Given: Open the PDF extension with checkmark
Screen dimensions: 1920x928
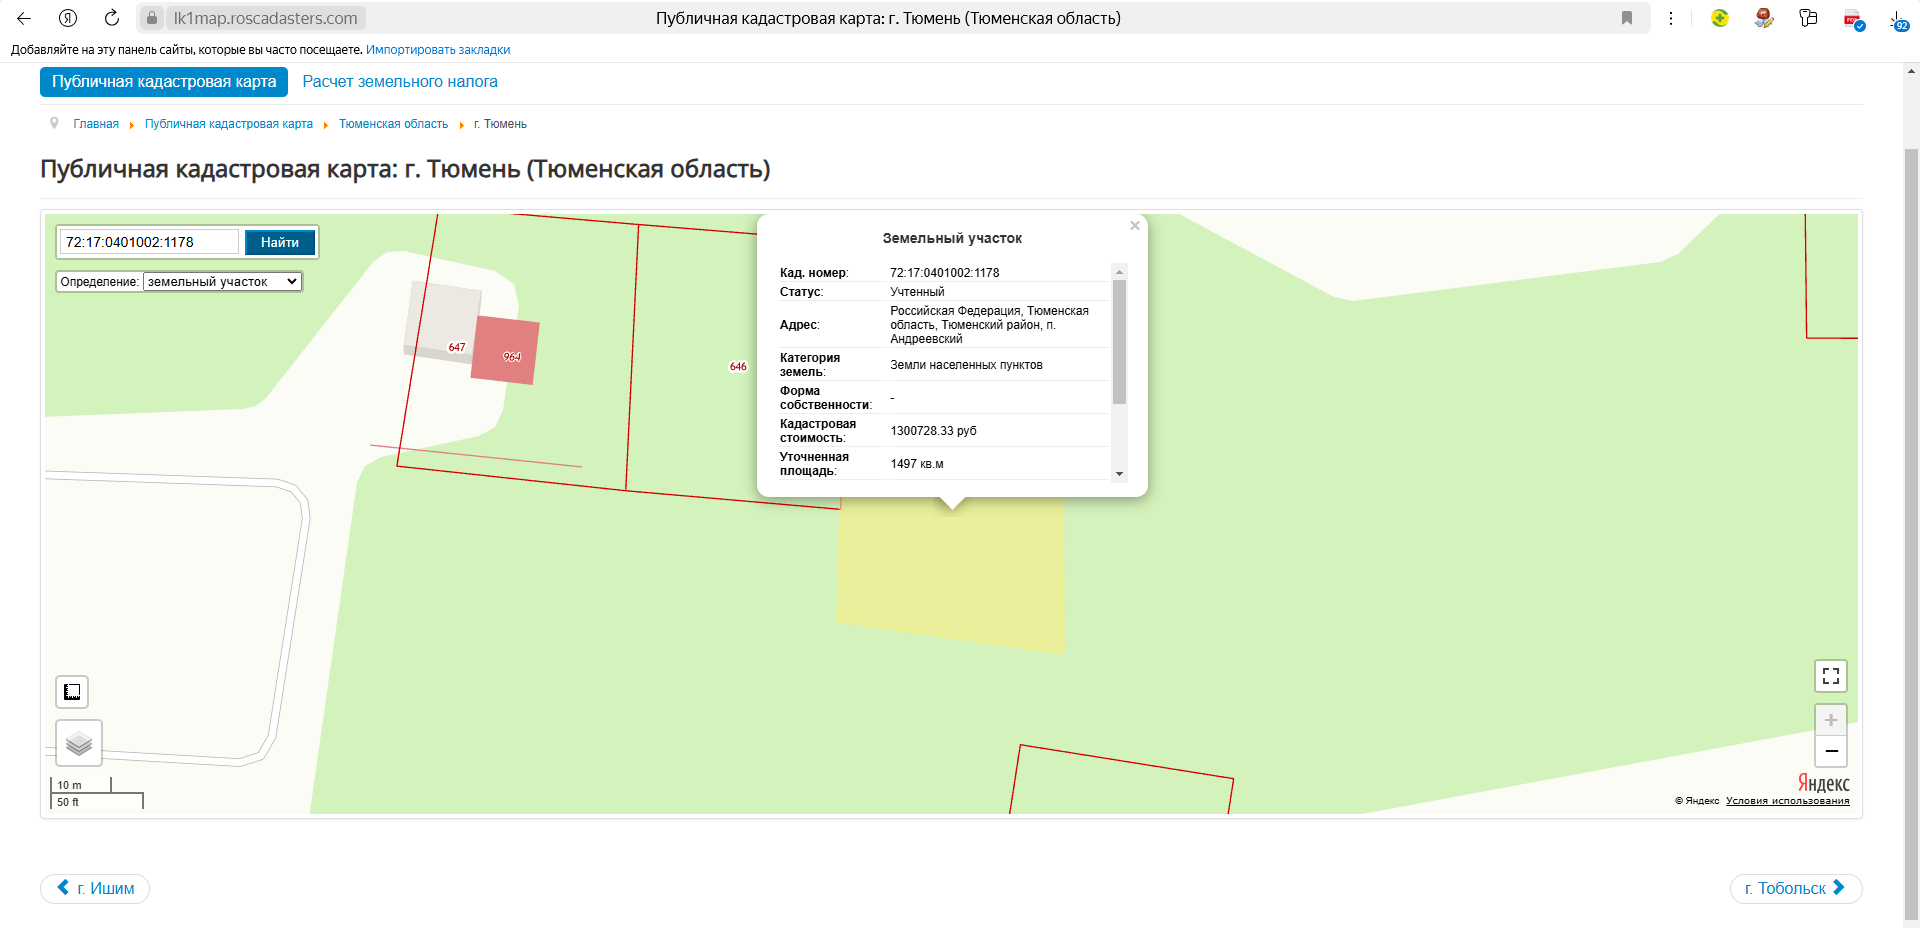Looking at the screenshot, I should [x=1854, y=19].
